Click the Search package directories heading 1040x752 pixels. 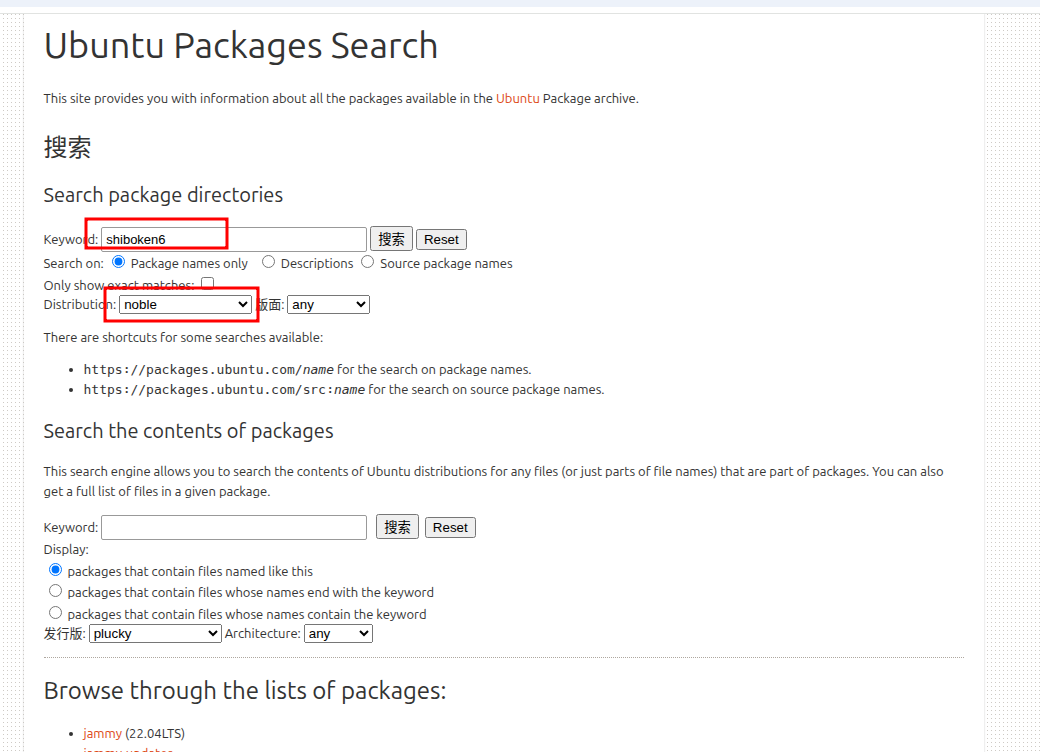163,195
